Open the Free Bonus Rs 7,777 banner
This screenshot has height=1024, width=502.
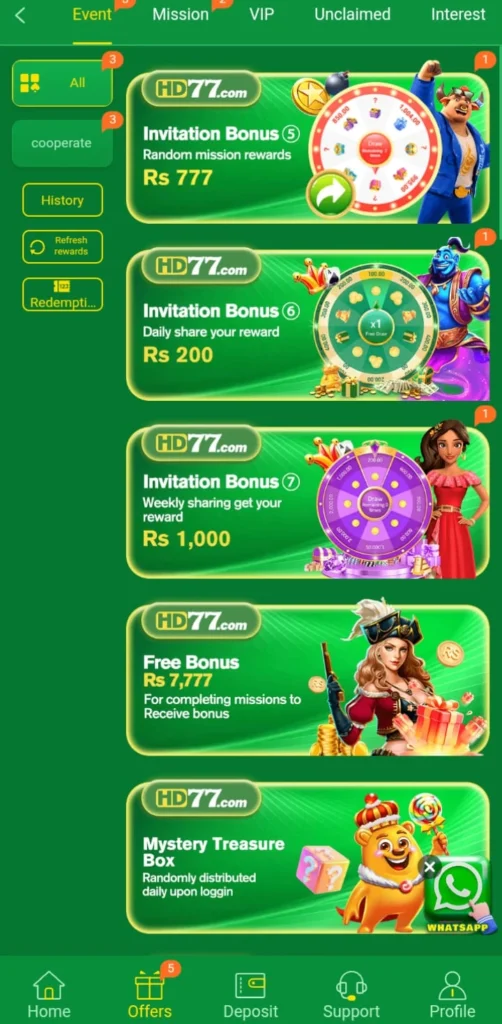tap(307, 680)
